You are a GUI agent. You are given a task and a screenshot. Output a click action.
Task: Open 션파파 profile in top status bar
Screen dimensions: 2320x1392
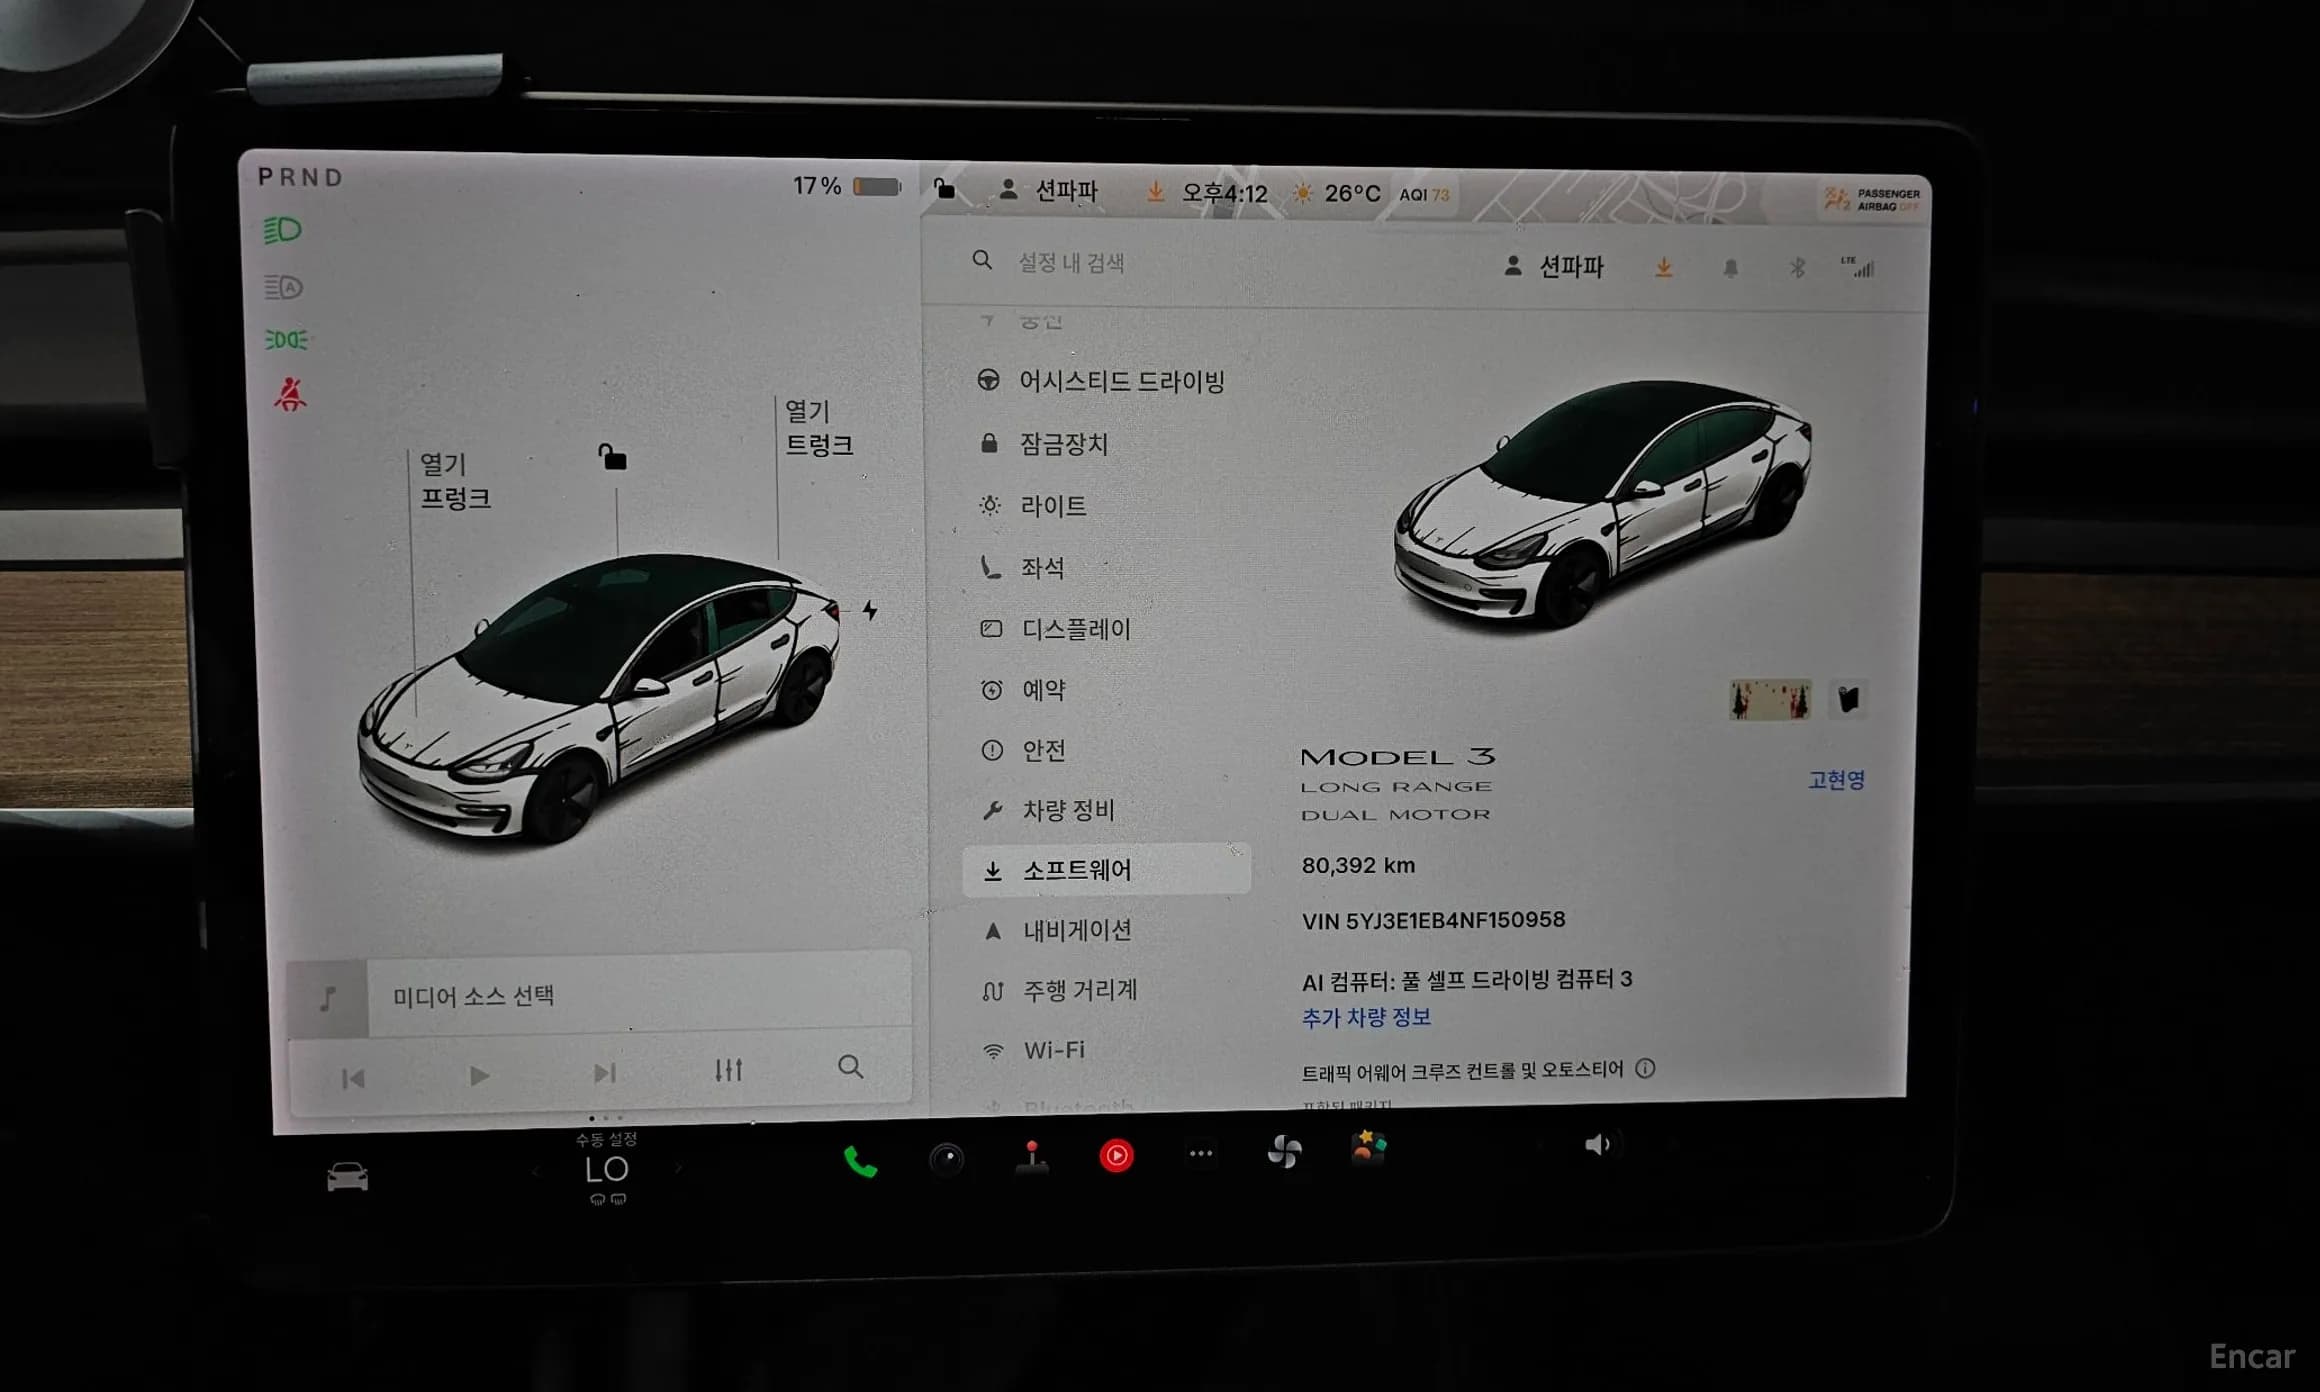1048,190
